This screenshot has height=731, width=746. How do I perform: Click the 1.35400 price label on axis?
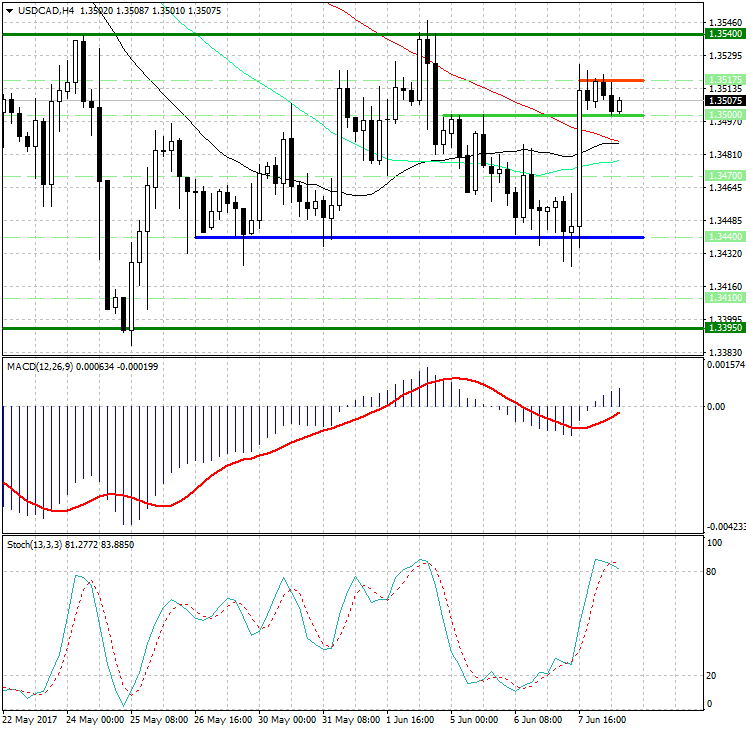(x=724, y=34)
